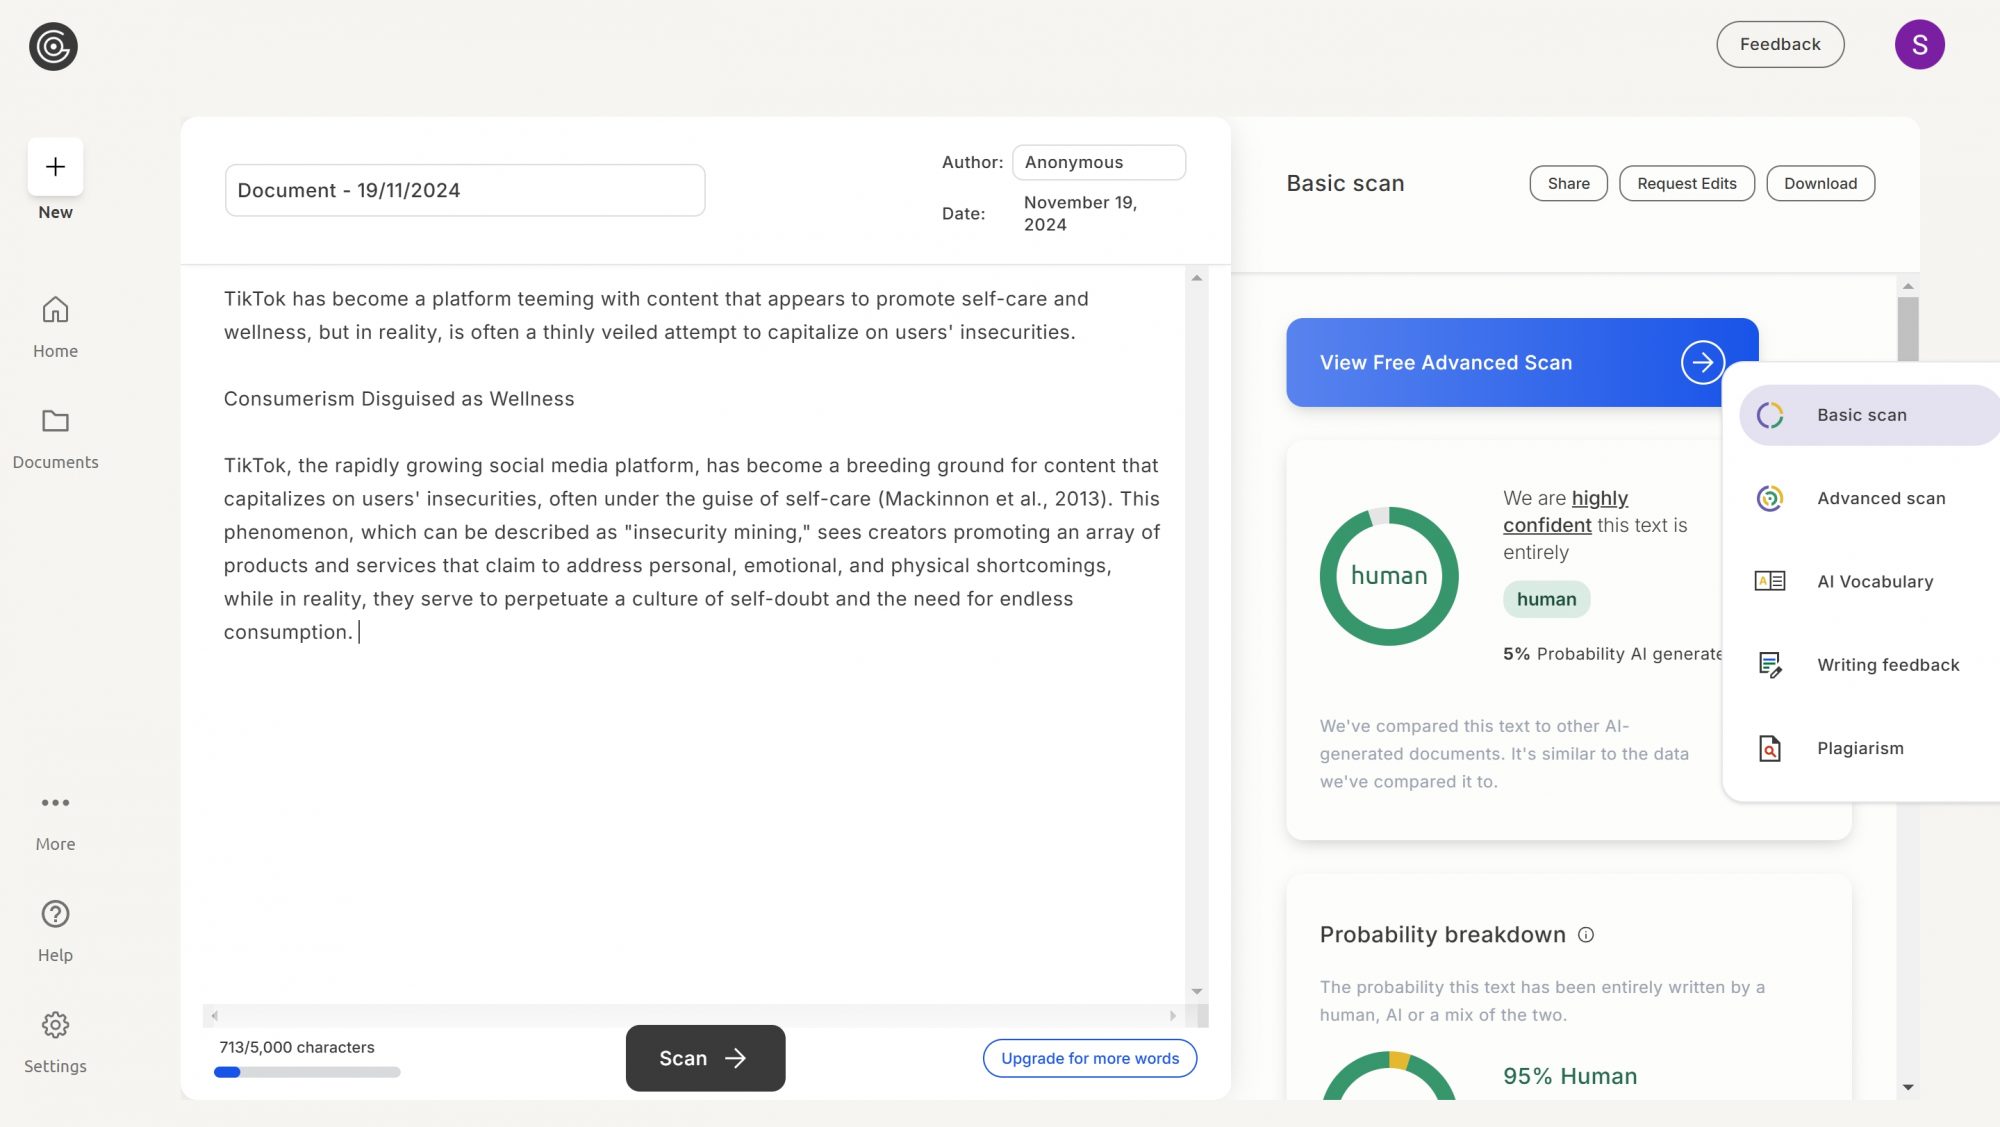The width and height of the screenshot is (2000, 1127).
Task: Click the Request Edits button
Action: pyautogui.click(x=1686, y=183)
